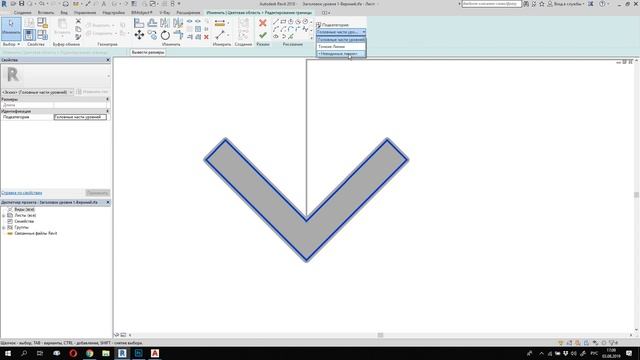Click the green checkmark finish edit mode

[263, 36]
